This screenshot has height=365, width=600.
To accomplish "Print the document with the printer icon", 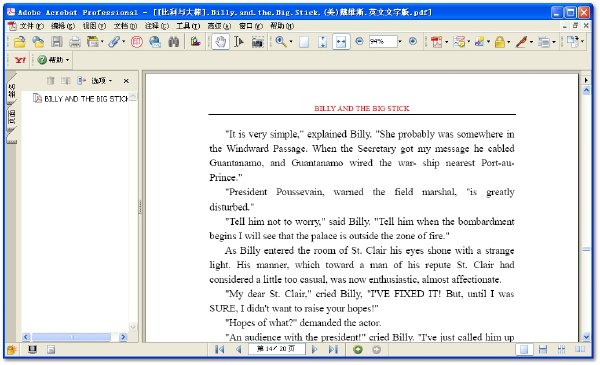I will click(x=75, y=42).
